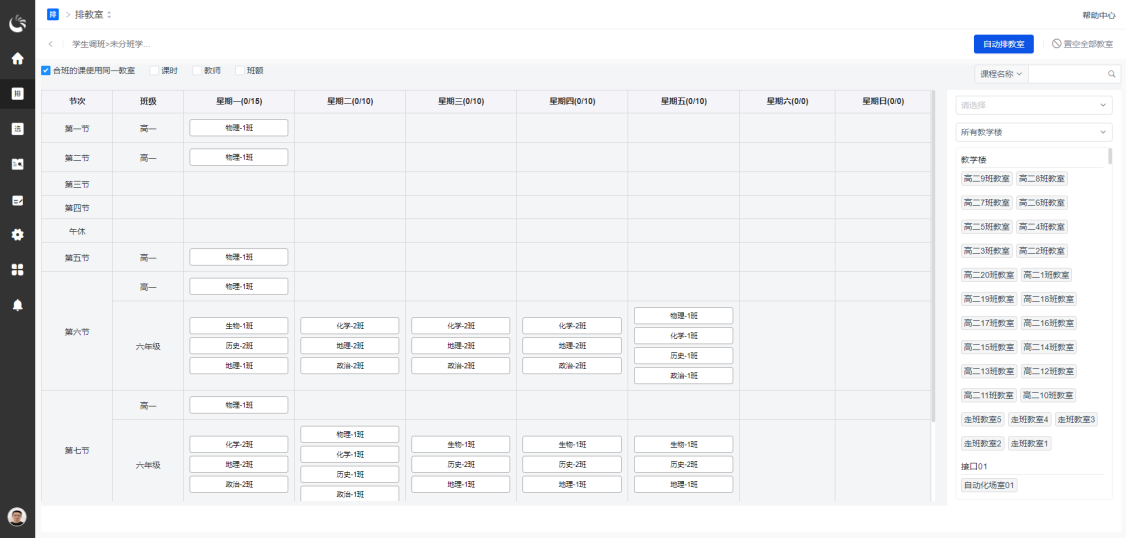This screenshot has height=538, width=1126.
Task: Go back using the left arrow icon
Action: (50, 44)
